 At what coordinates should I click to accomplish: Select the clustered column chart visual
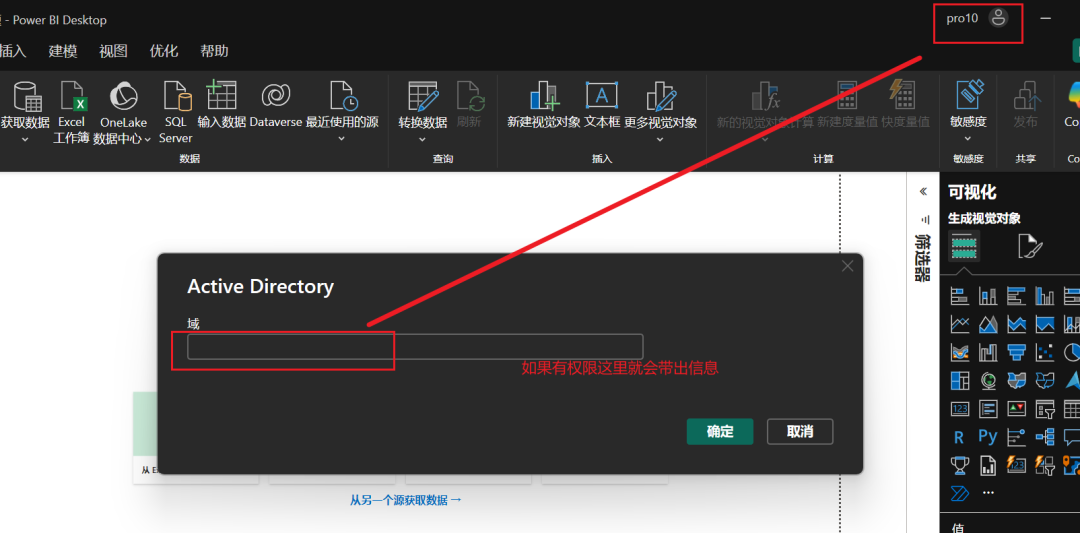pos(1044,297)
